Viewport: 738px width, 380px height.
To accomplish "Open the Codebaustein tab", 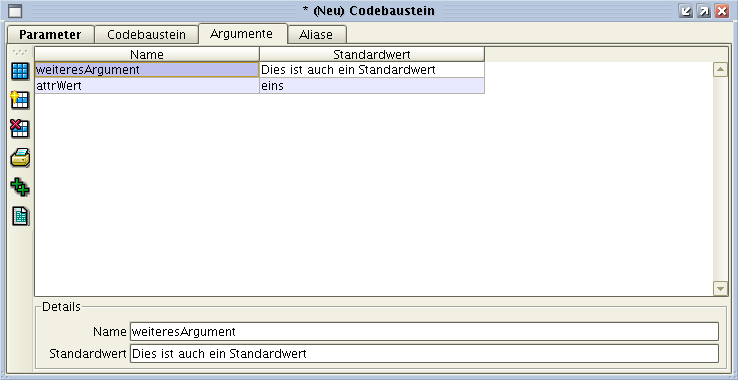I will pos(146,35).
